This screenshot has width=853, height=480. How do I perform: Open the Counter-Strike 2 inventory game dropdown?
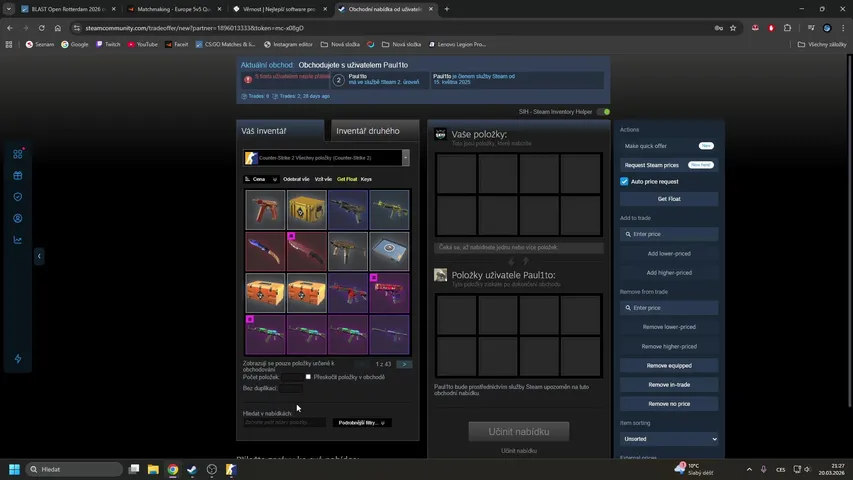tap(326, 158)
